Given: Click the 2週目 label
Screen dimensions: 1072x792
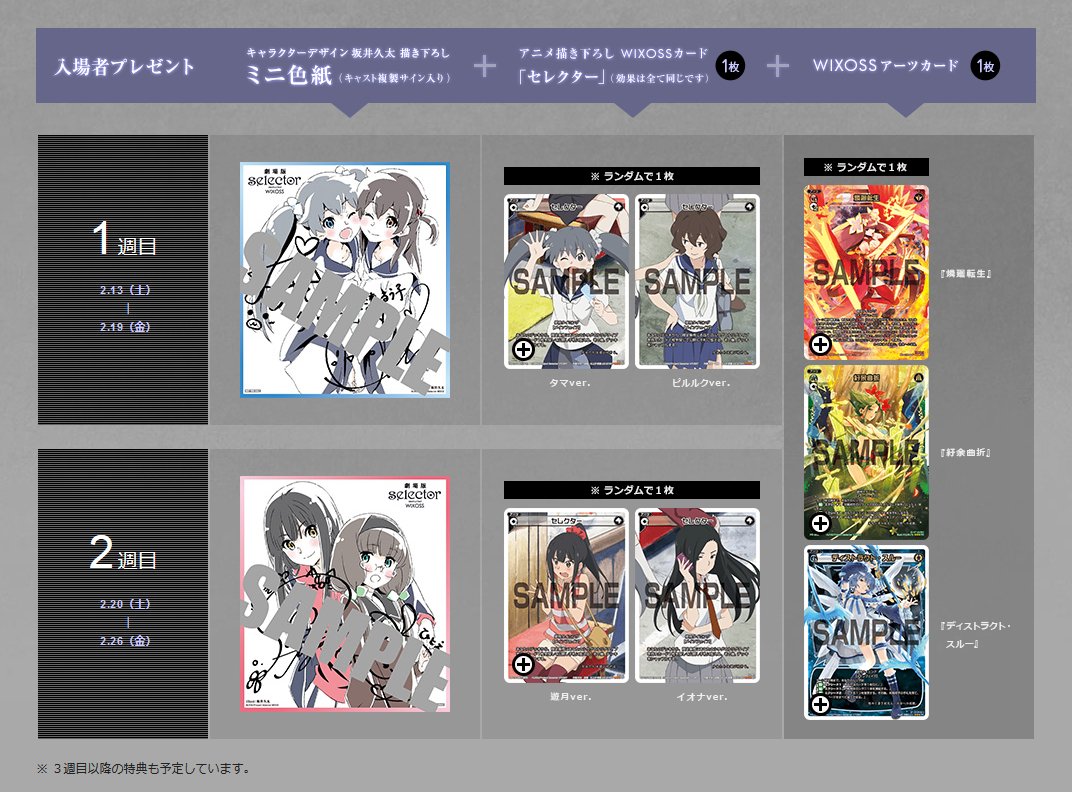Looking at the screenshot, I should 123,553.
